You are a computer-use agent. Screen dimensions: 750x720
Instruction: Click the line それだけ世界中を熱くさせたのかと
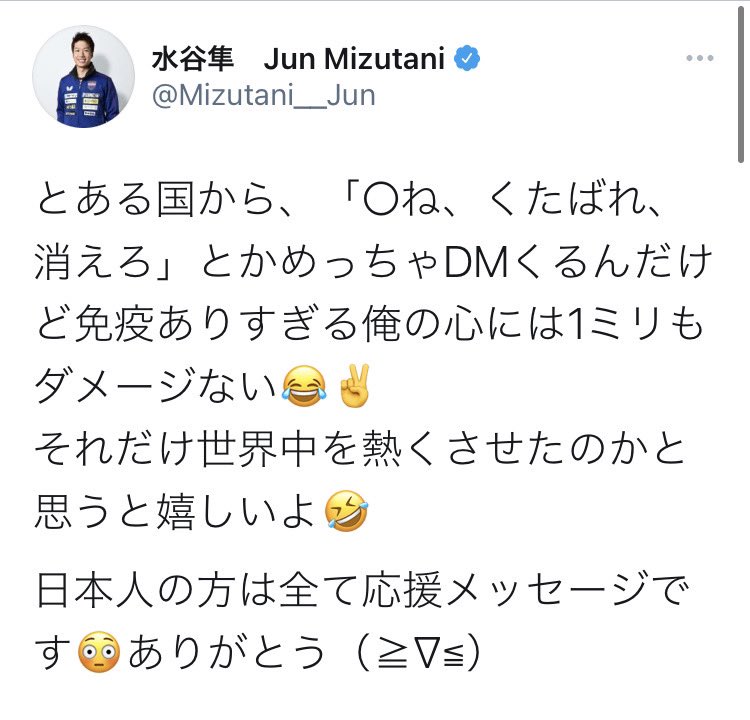[360, 449]
